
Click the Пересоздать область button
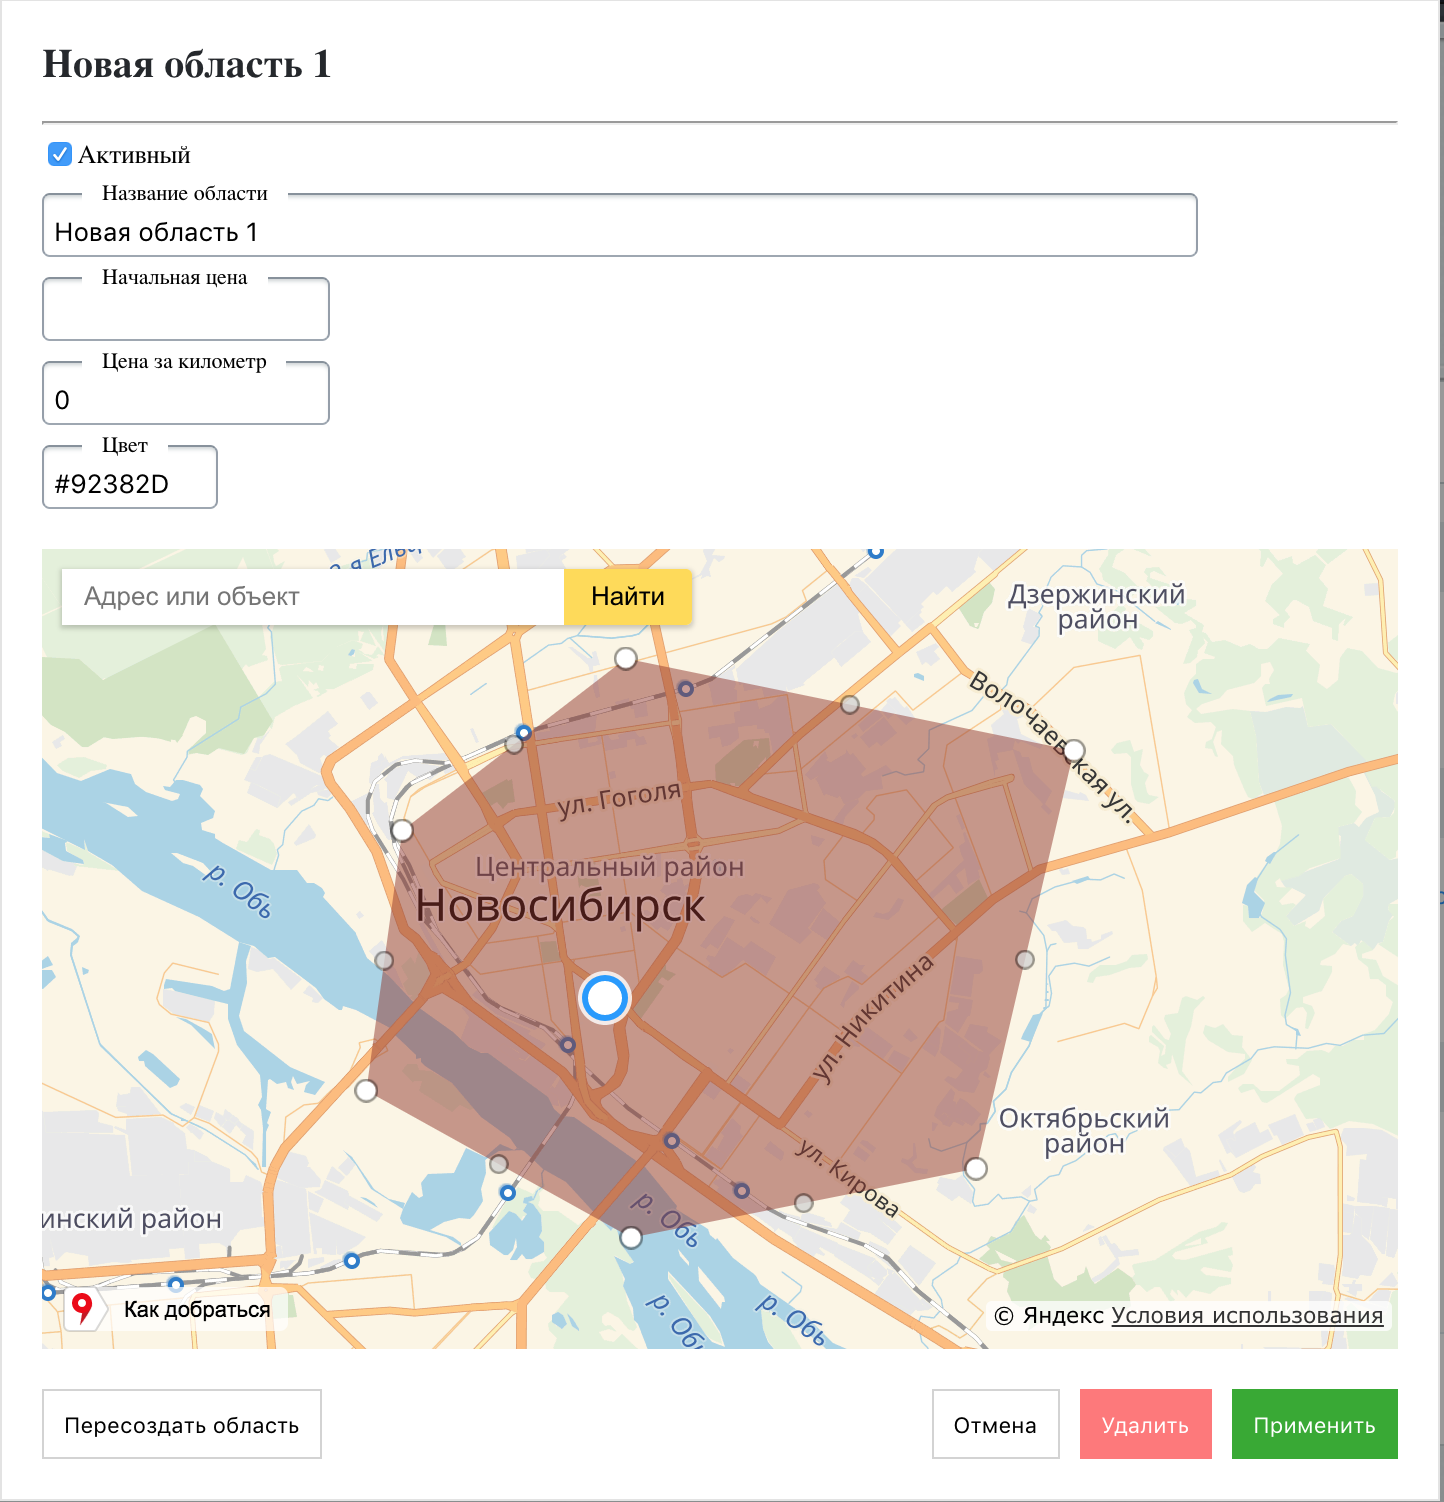coord(182,1425)
